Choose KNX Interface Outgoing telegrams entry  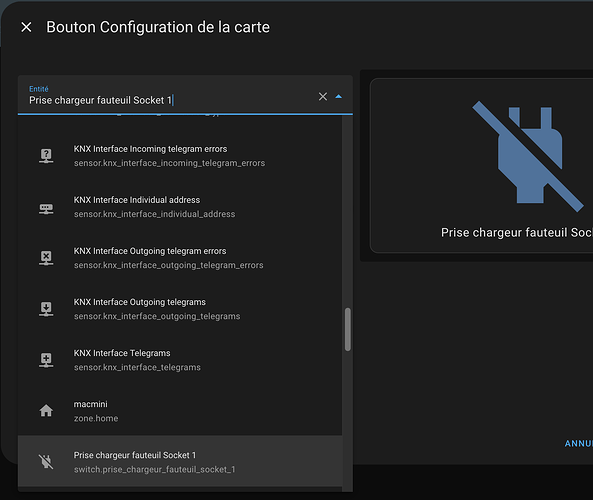coord(180,309)
